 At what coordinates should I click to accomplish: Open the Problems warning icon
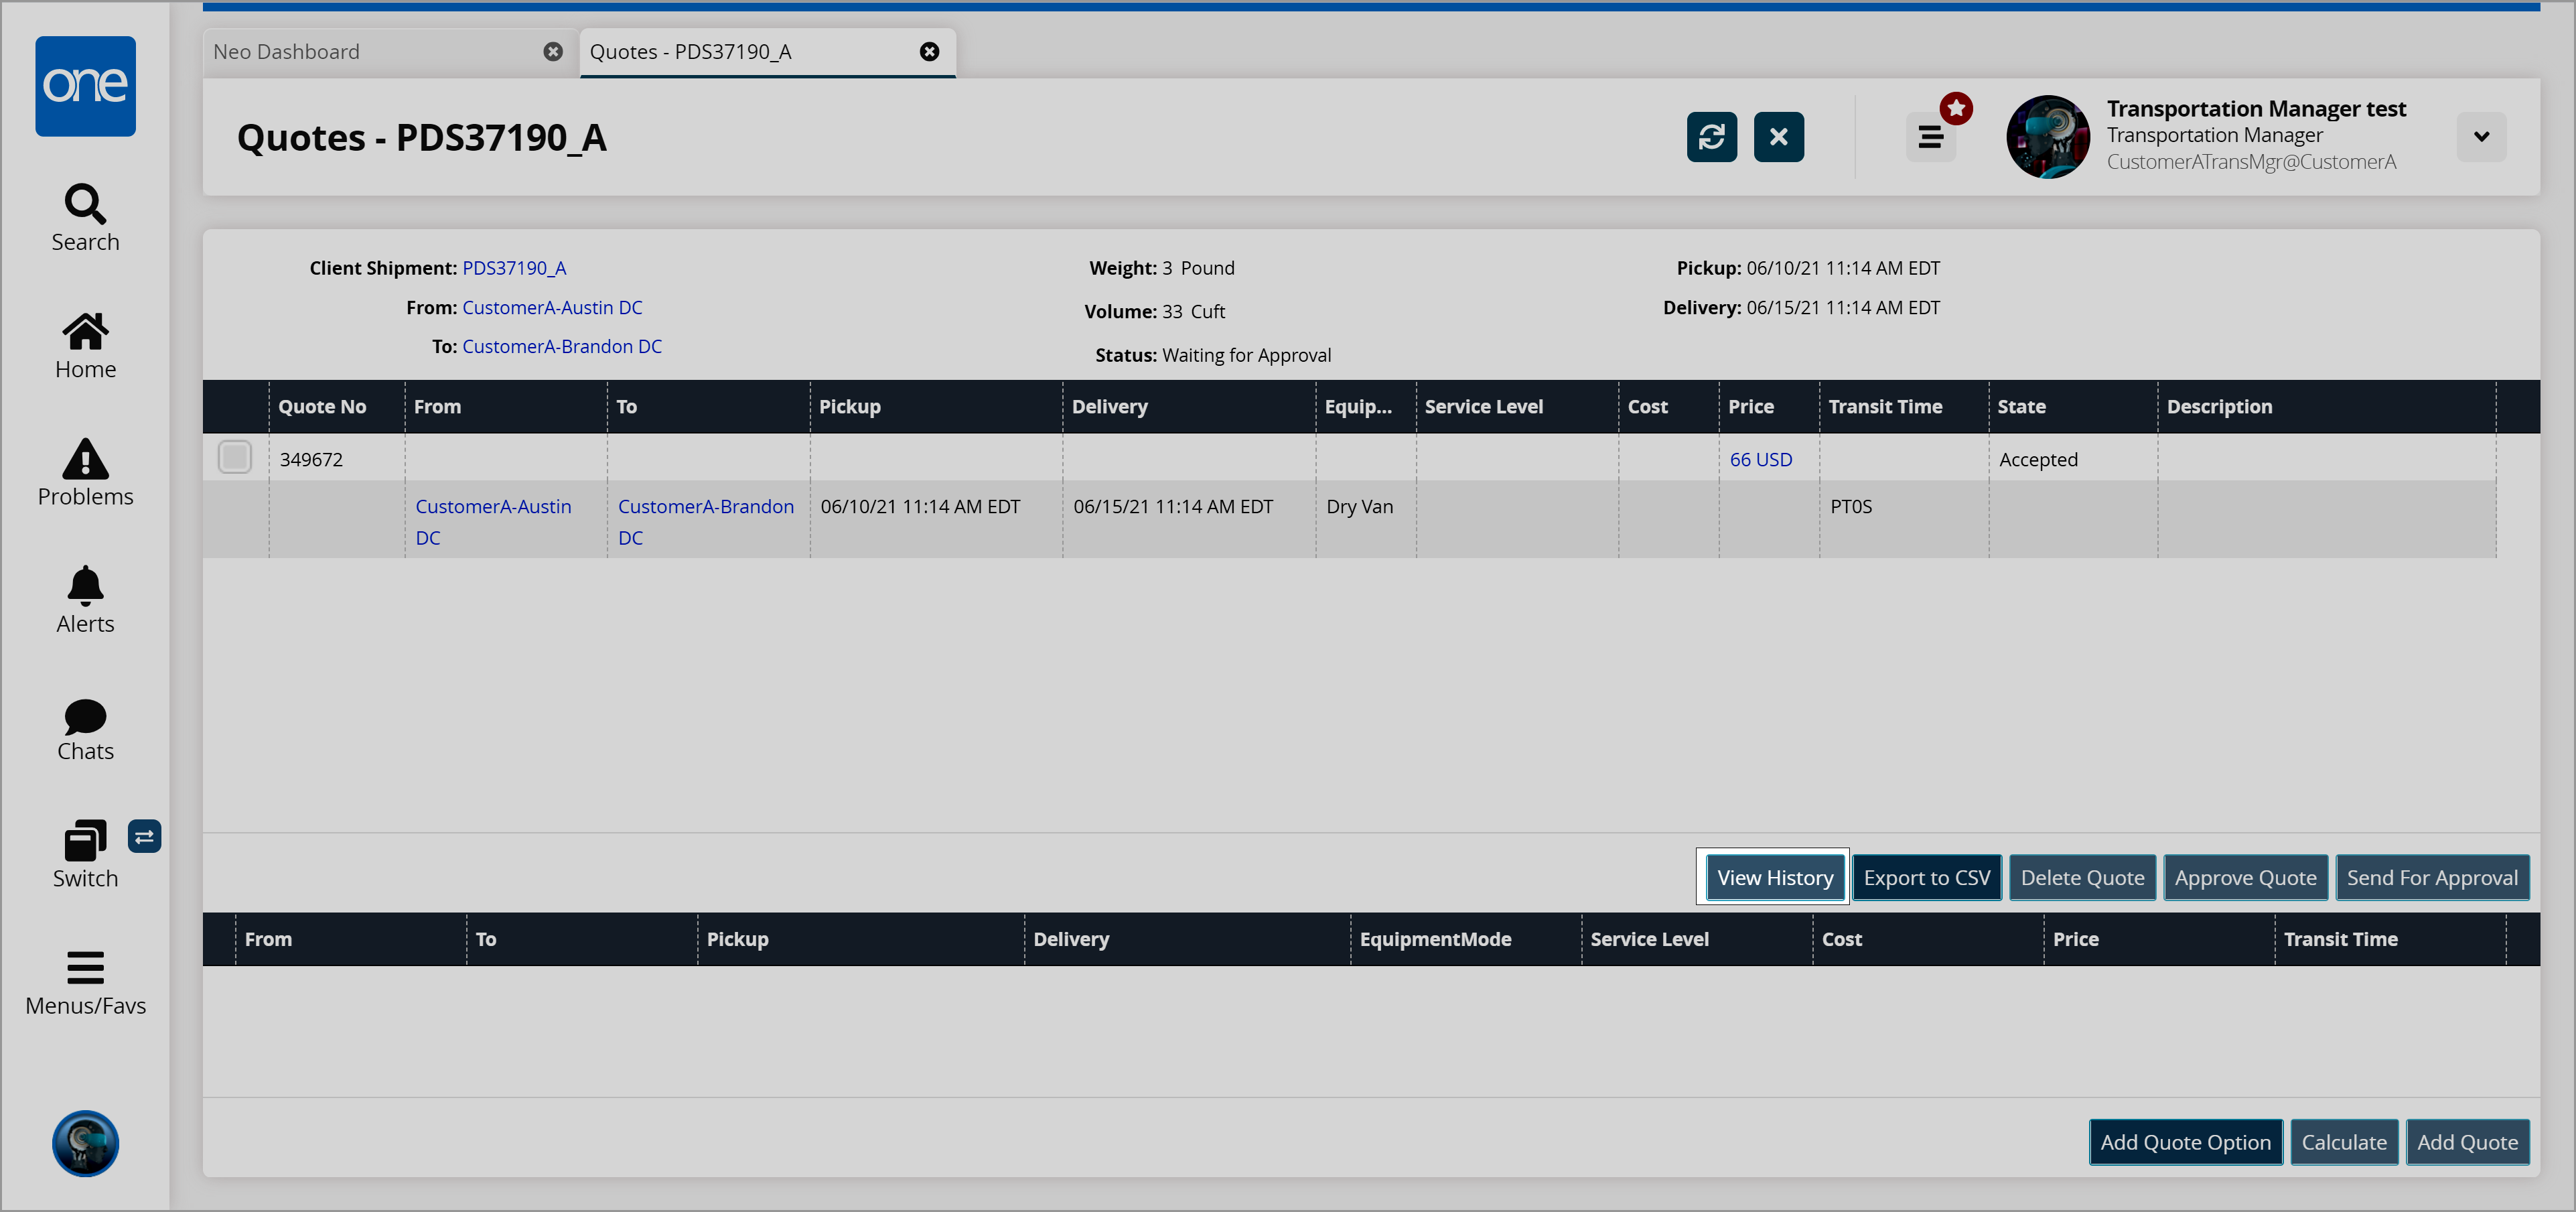(85, 460)
